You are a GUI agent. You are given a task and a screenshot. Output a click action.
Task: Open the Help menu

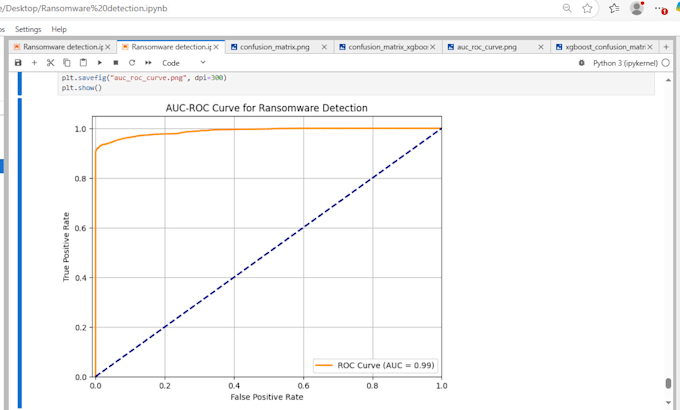tap(59, 30)
